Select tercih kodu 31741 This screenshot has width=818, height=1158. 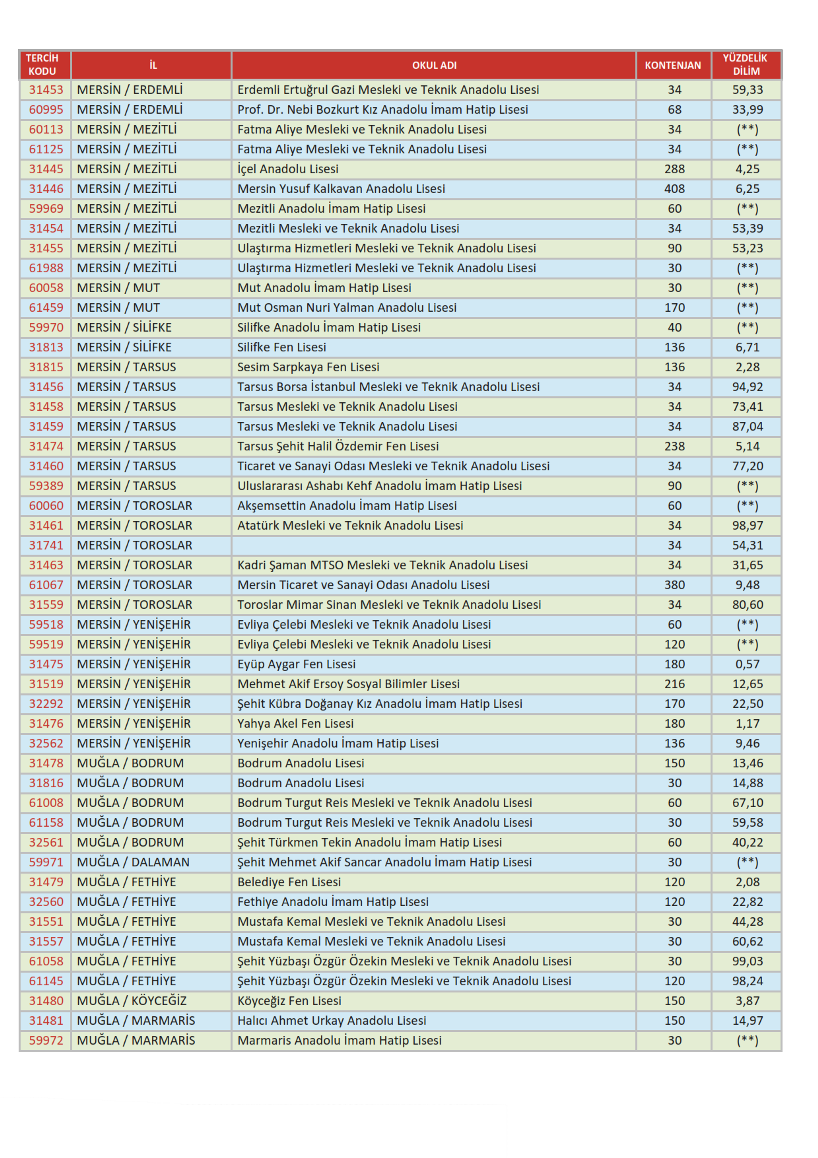coord(47,546)
